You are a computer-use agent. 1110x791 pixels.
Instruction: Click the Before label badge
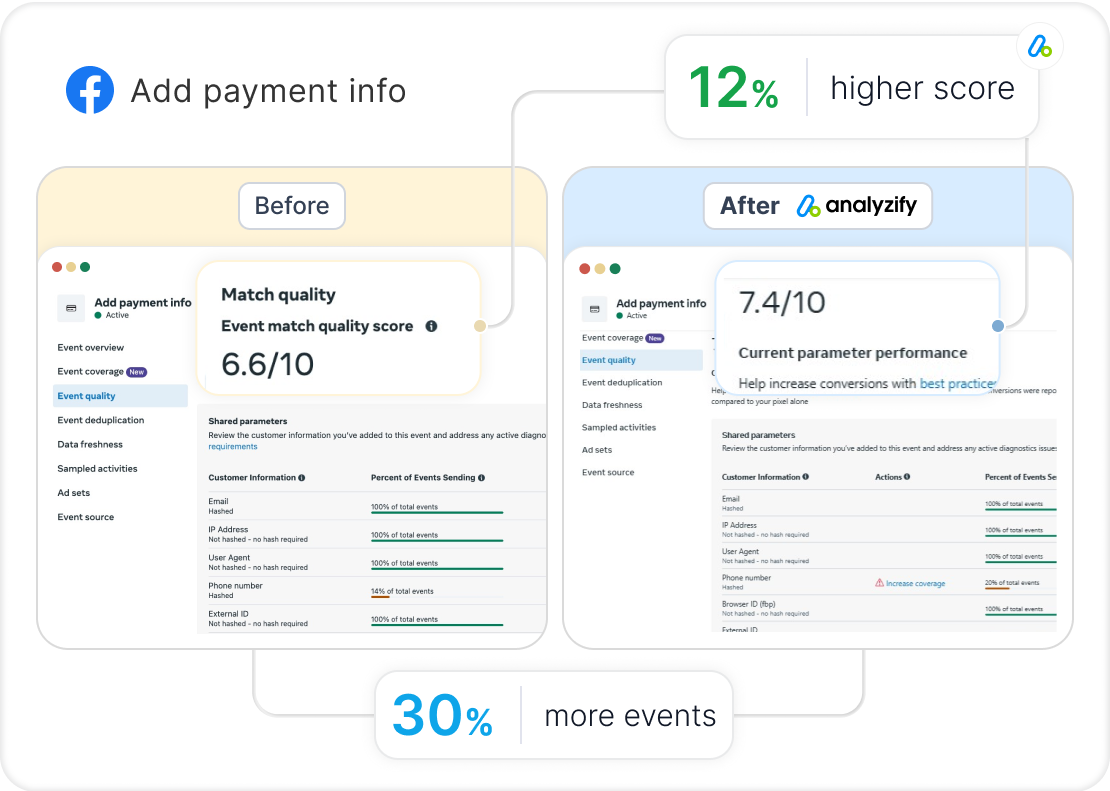pos(292,206)
